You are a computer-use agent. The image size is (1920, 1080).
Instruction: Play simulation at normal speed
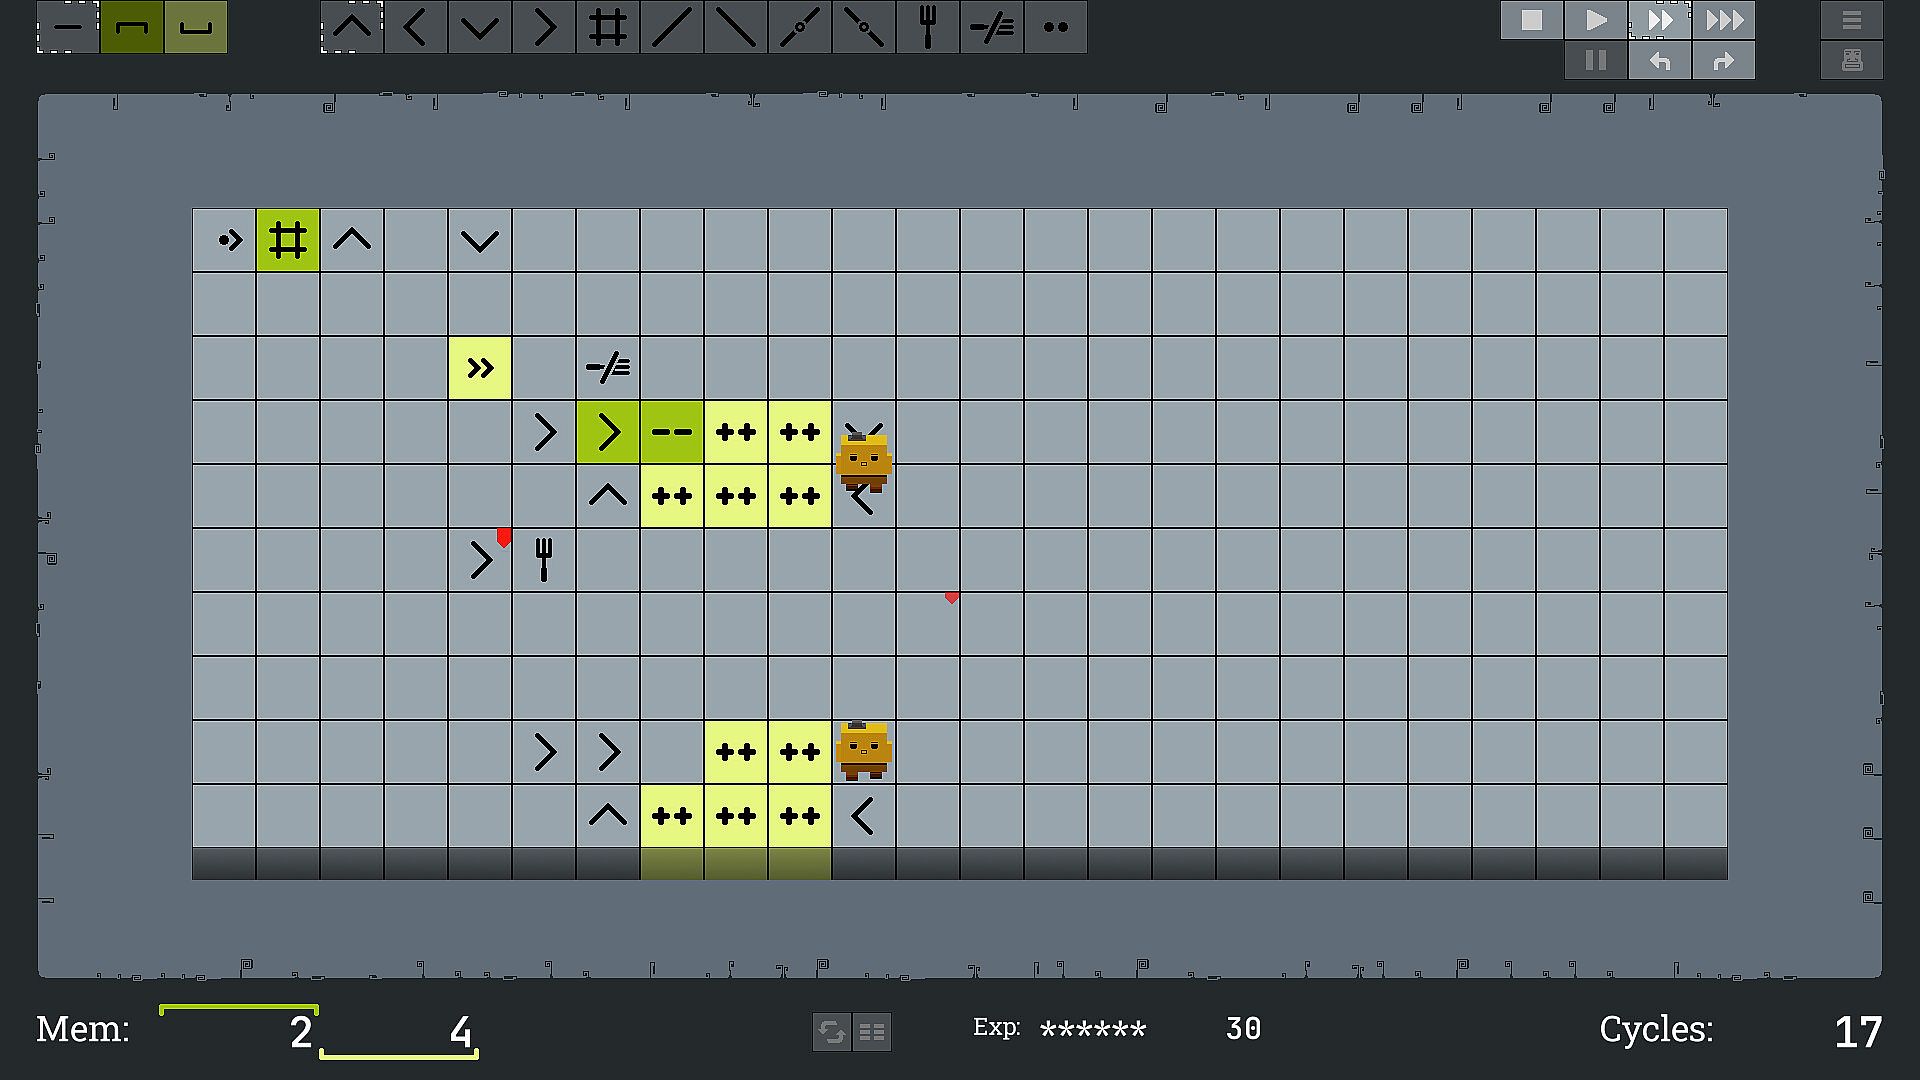(x=1596, y=20)
